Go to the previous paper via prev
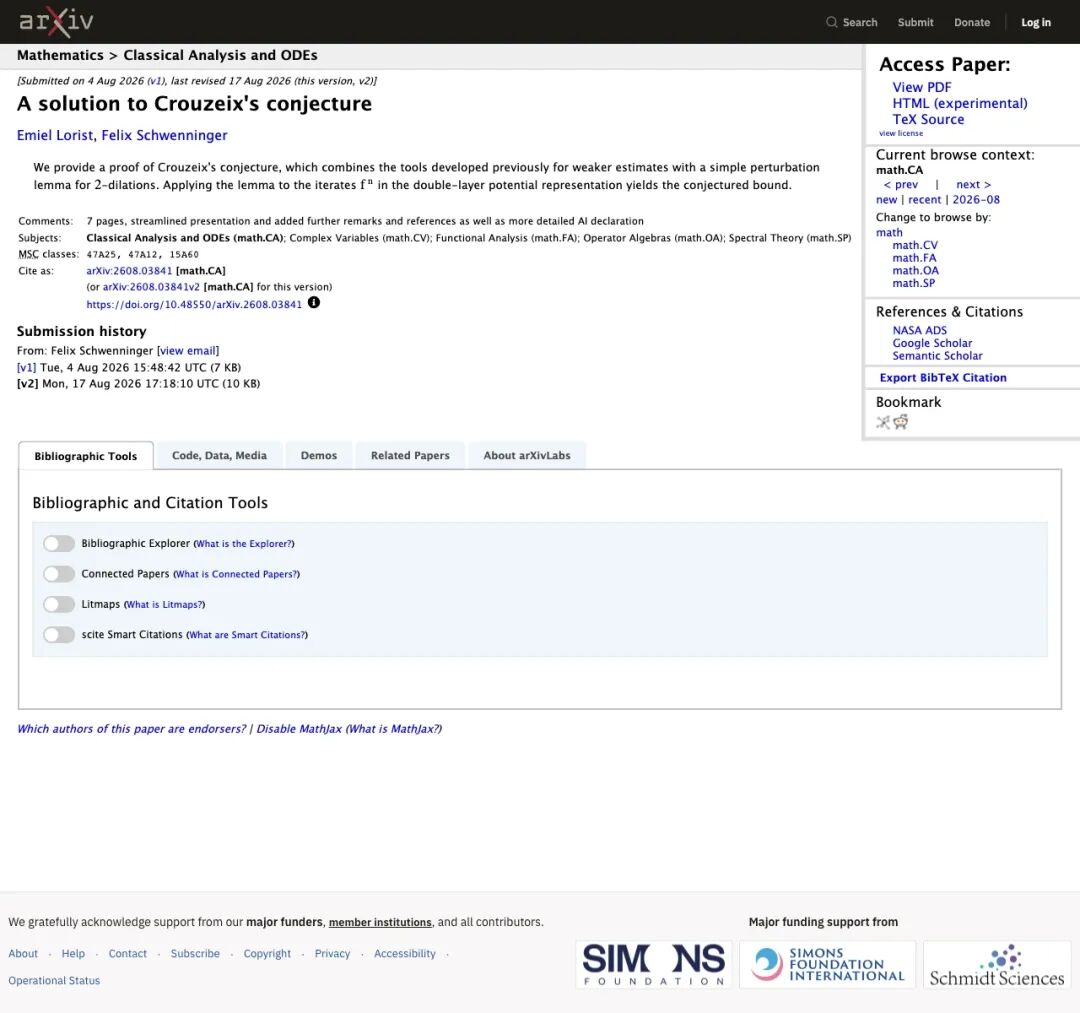This screenshot has width=1080, height=1013. click(901, 185)
